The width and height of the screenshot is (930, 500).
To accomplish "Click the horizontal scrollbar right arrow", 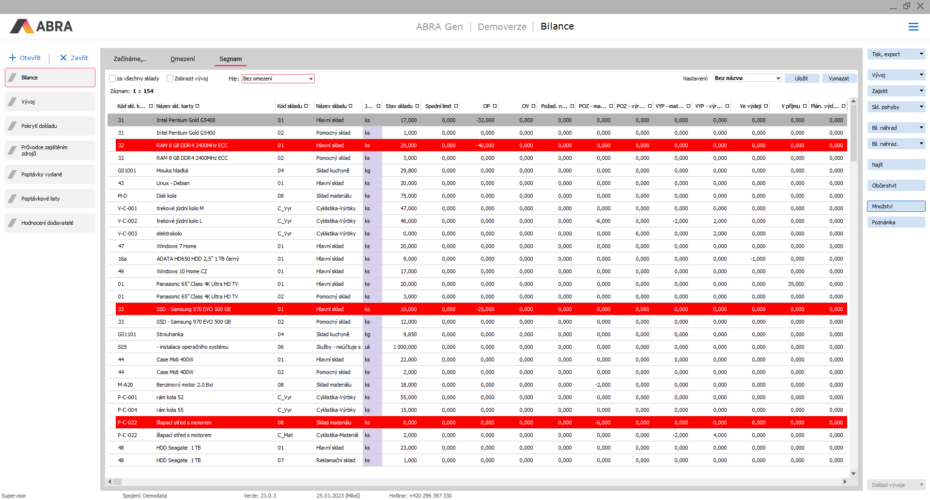I will [x=845, y=482].
